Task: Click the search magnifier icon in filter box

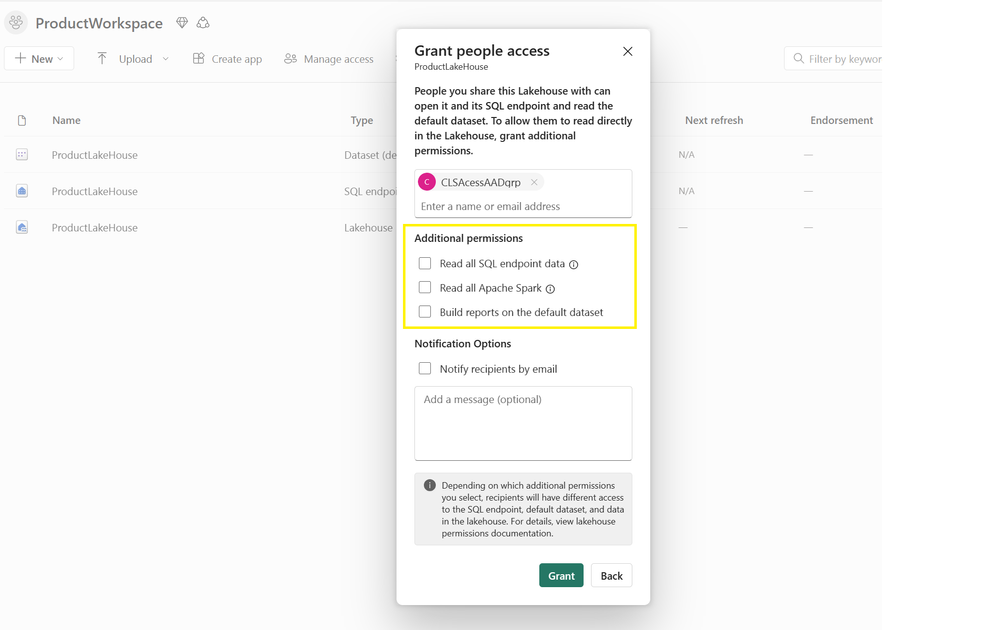Action: pyautogui.click(x=798, y=59)
